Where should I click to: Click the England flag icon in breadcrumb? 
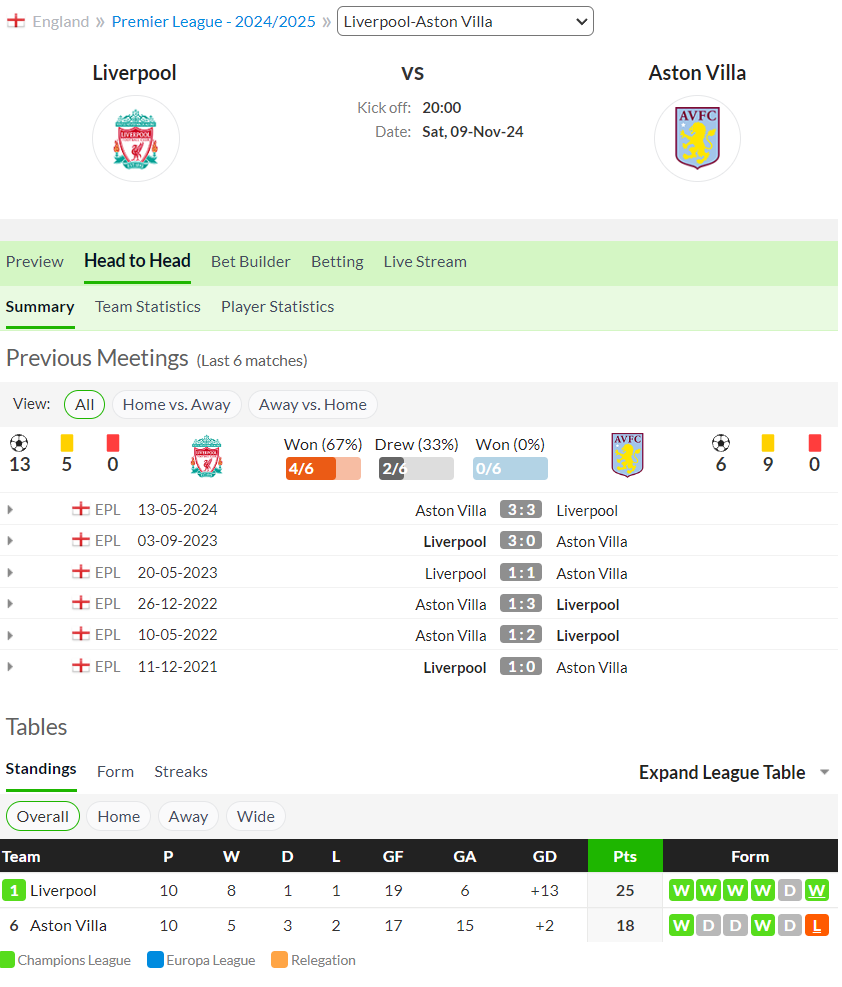pos(16,21)
